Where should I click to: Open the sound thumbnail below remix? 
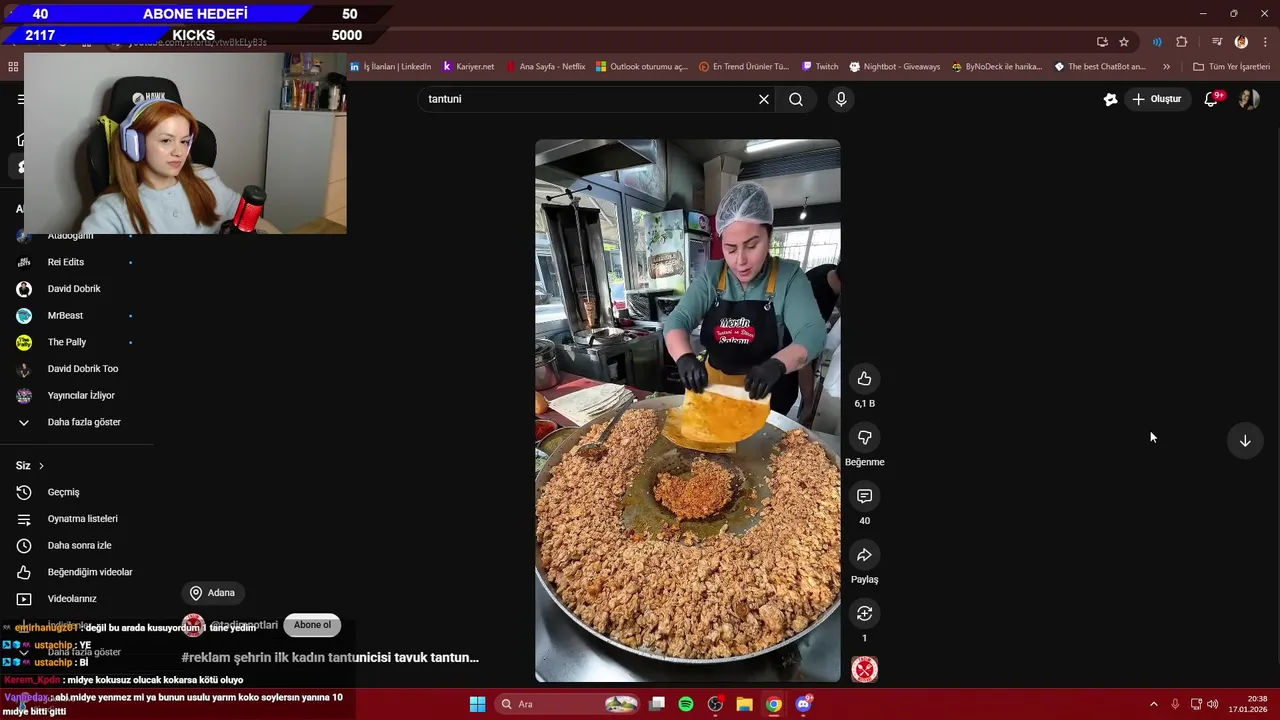coord(864,670)
